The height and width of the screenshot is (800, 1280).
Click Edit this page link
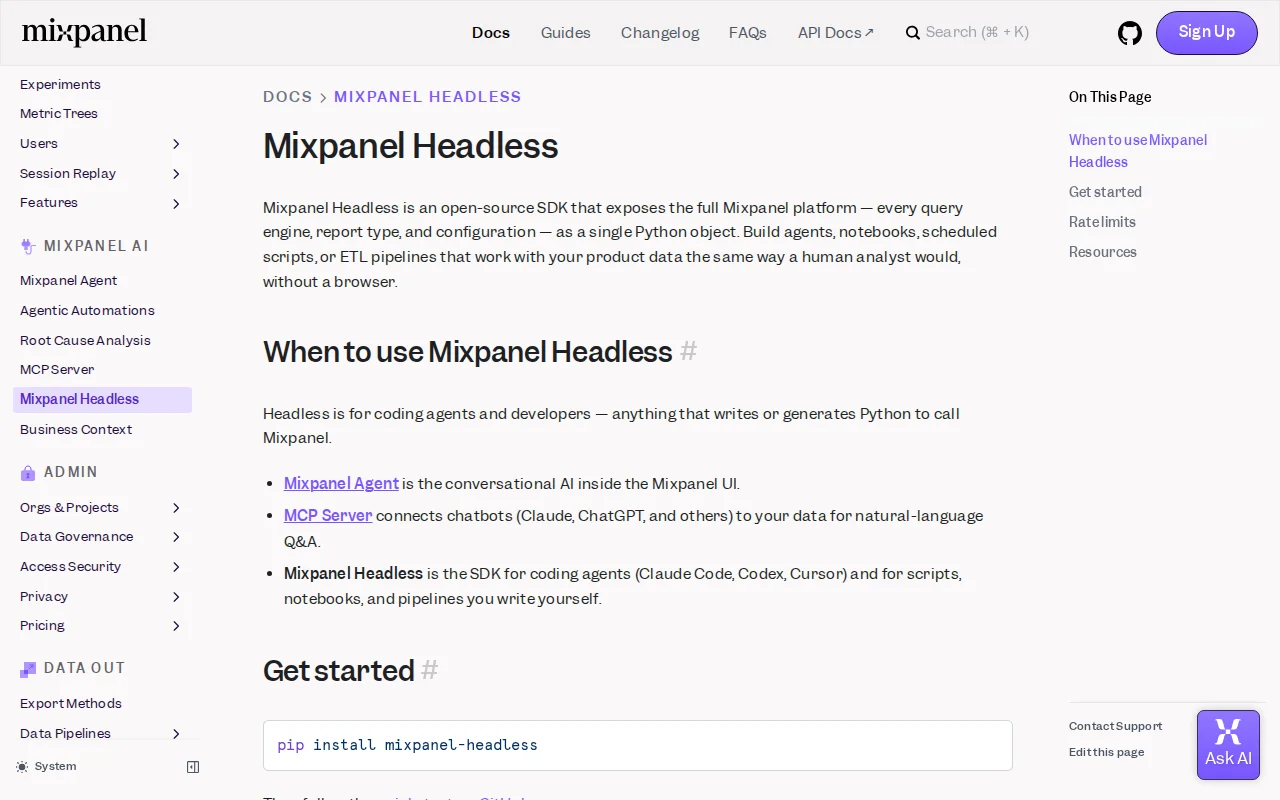click(x=1106, y=752)
